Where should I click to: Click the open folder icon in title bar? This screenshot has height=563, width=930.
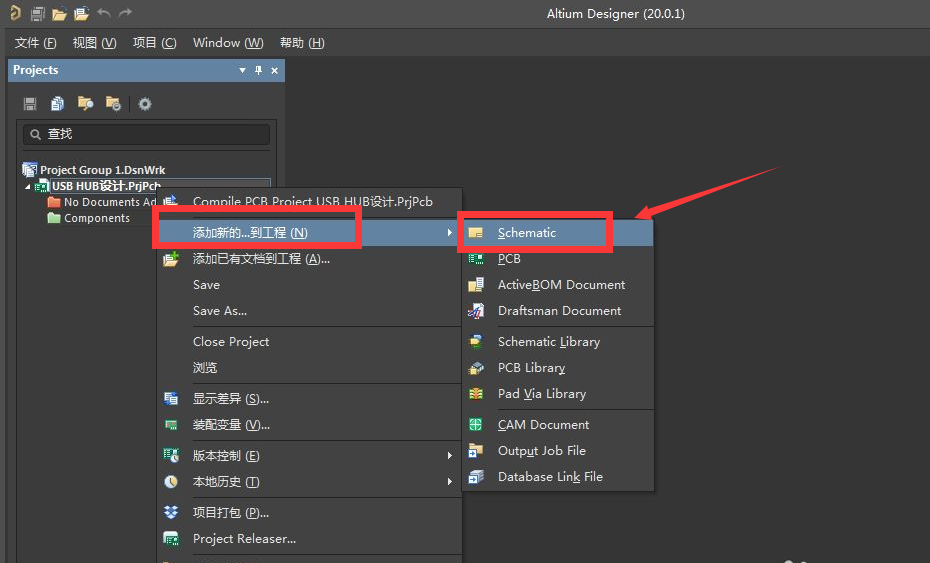coord(59,13)
